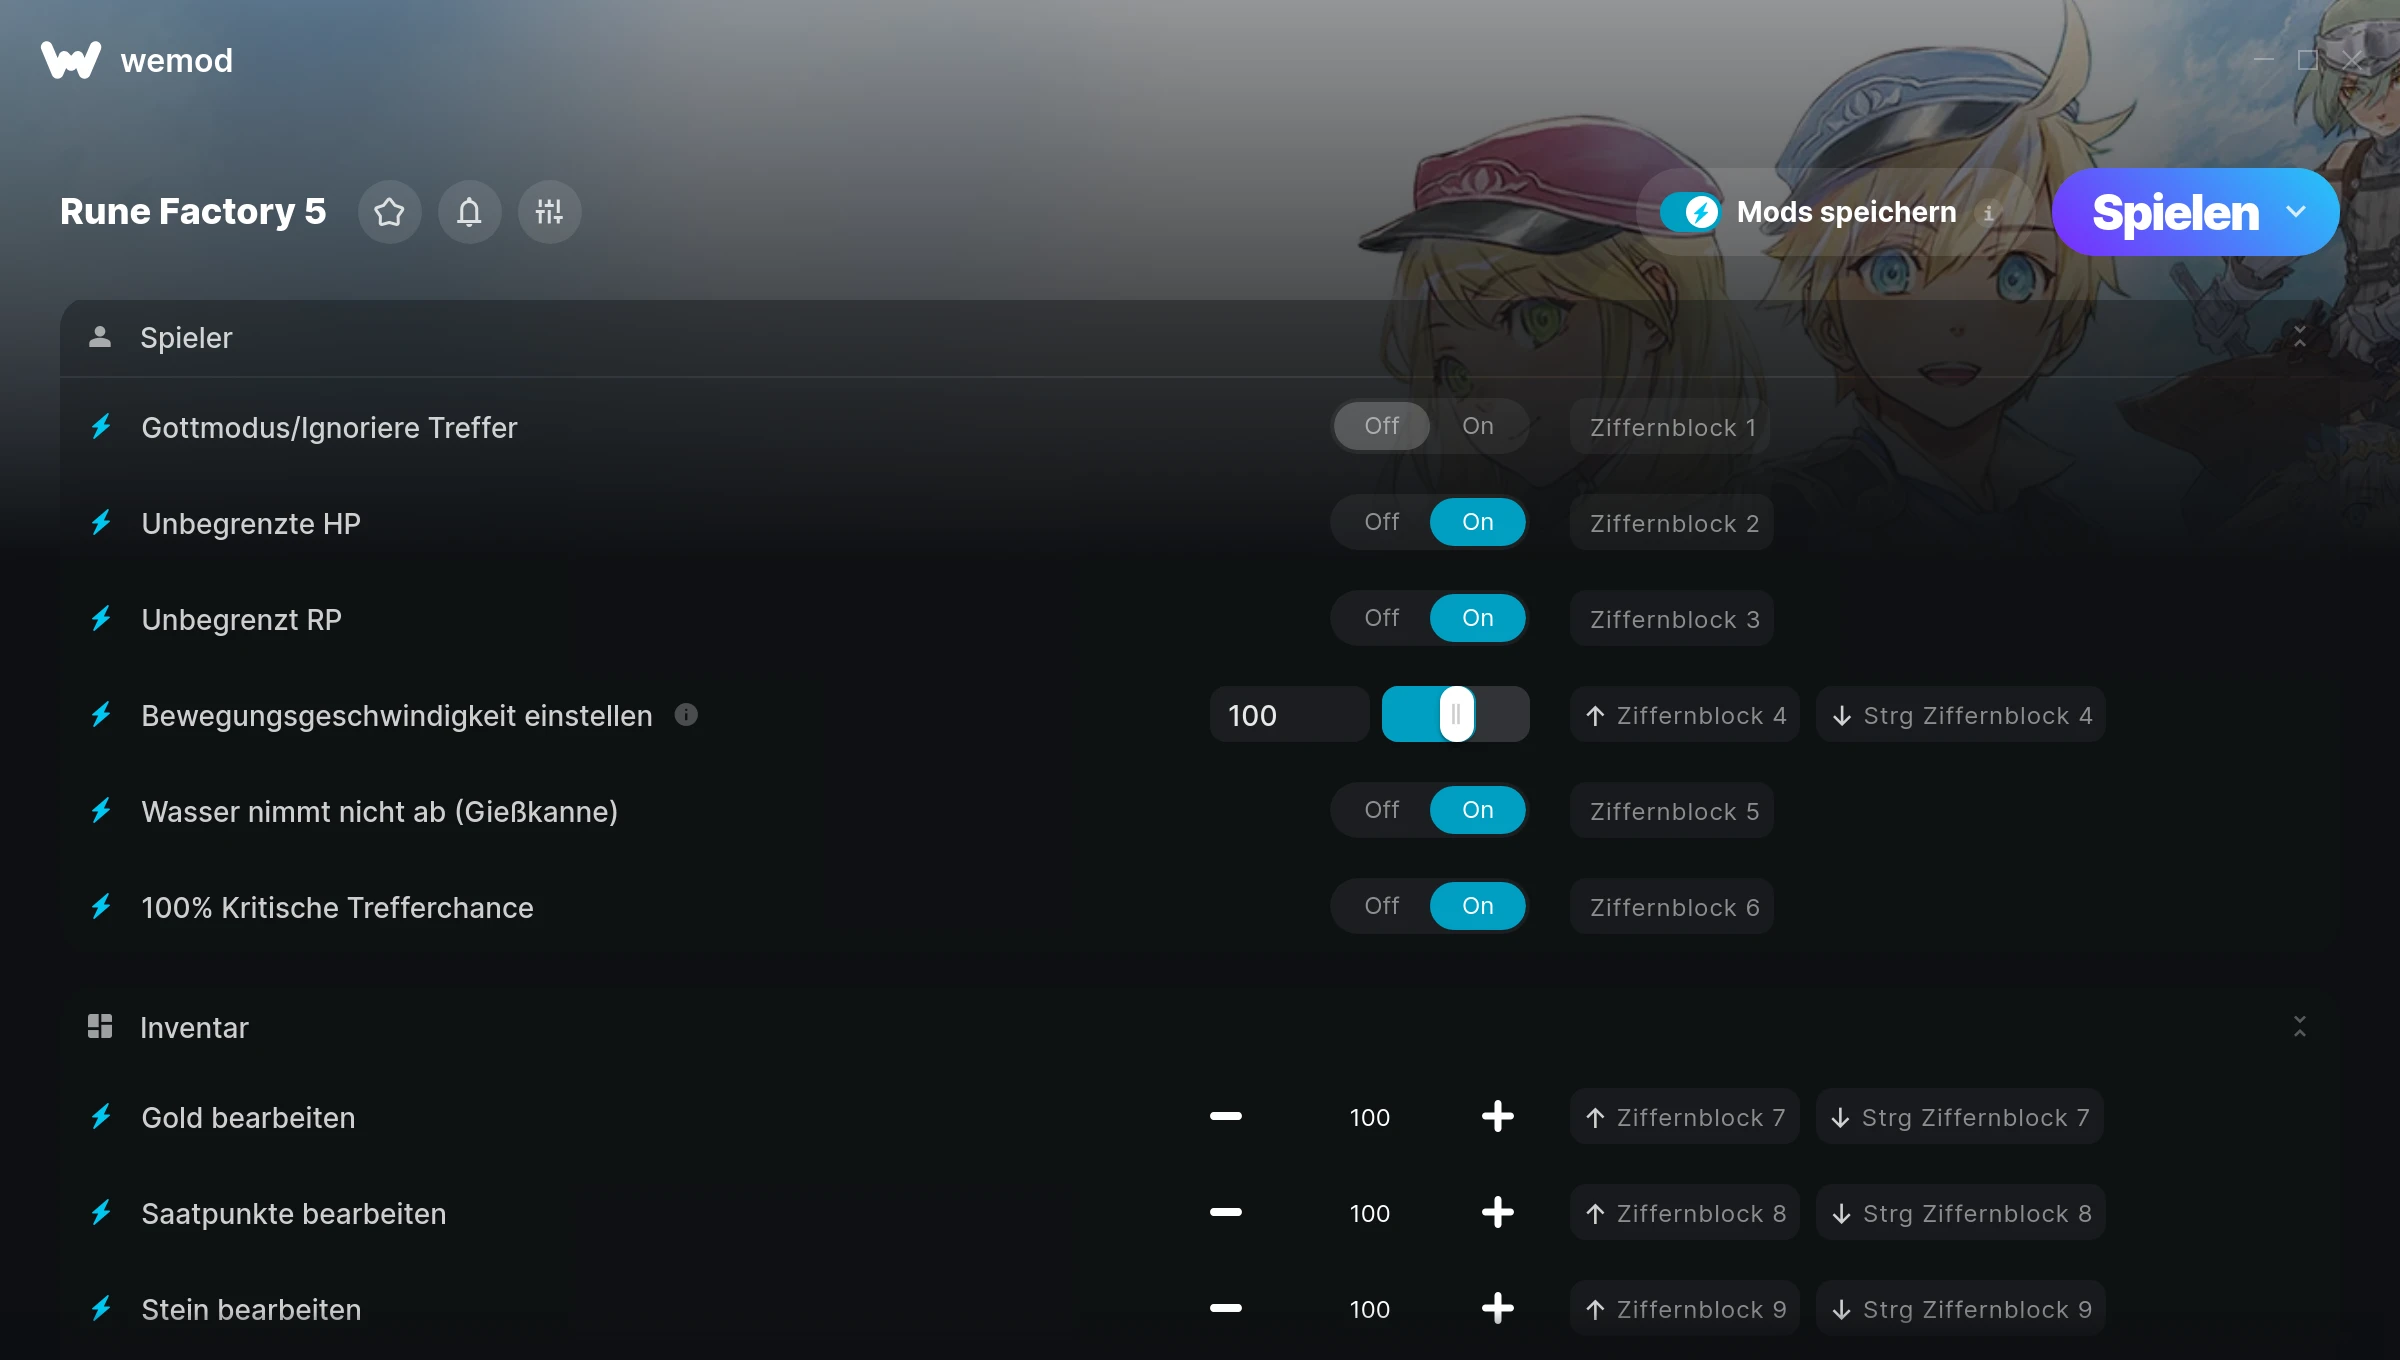
Task: Change the Ziffernblock 1 hotkey
Action: click(1672, 427)
